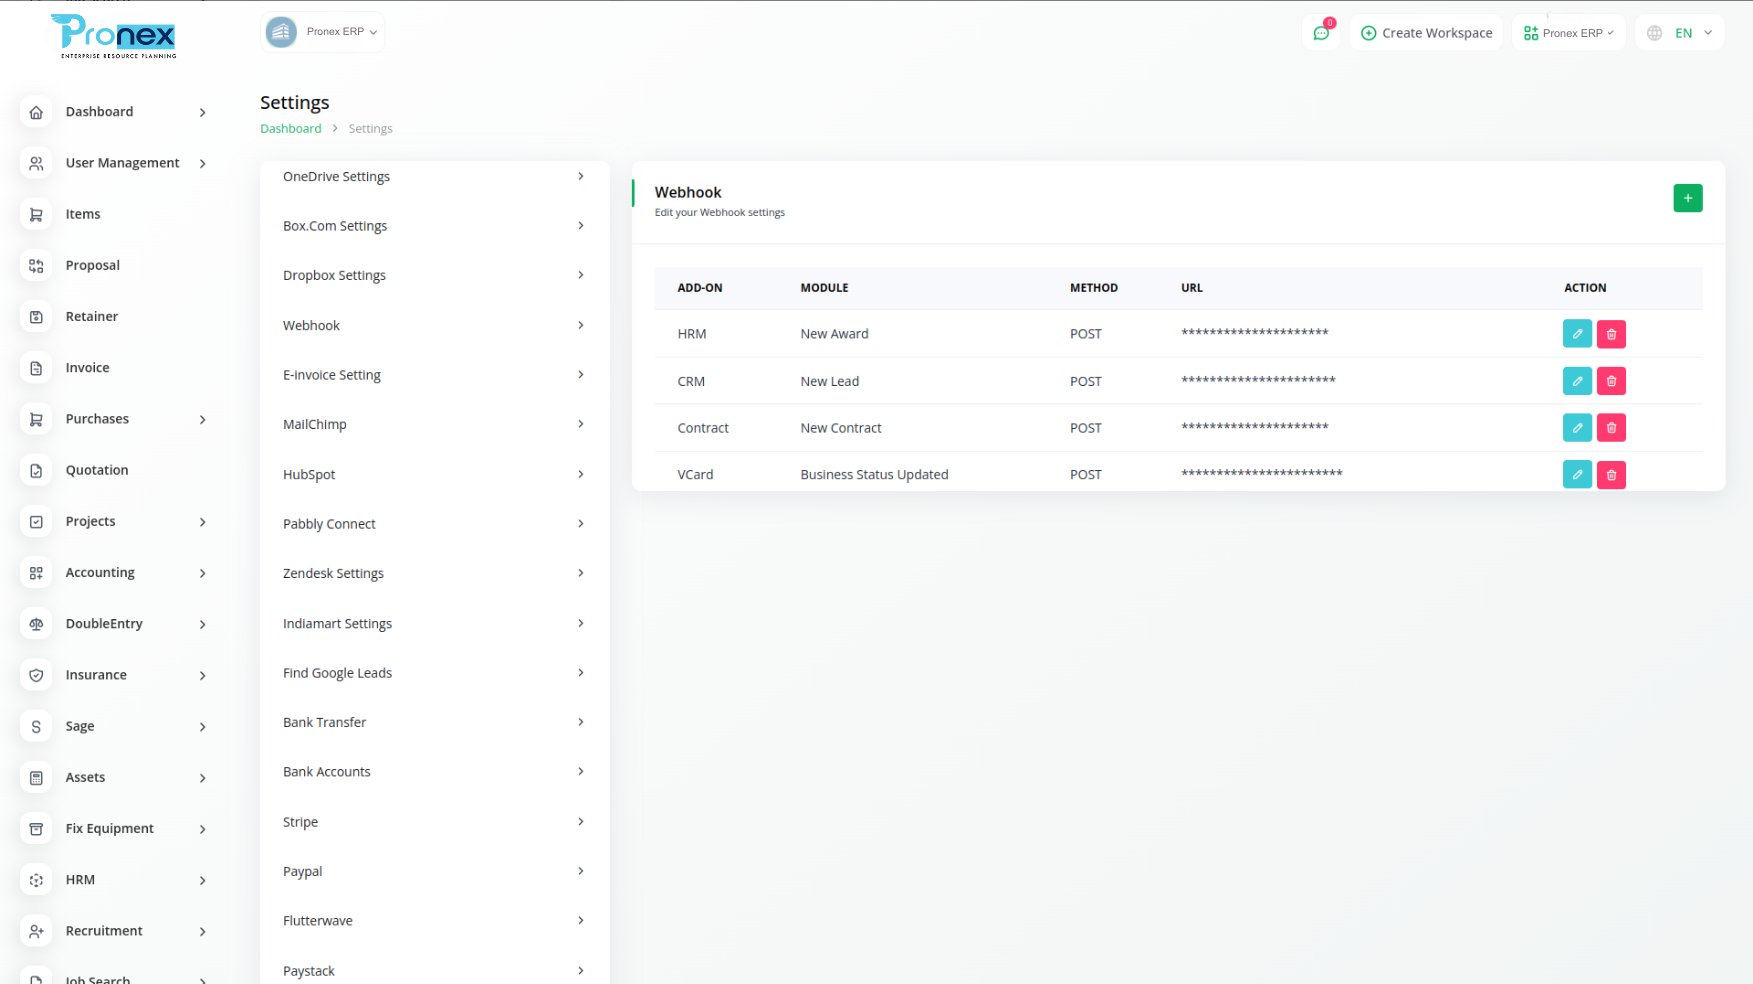Image resolution: width=1753 pixels, height=984 pixels.
Task: Expand the Projects submenu chevron
Action: pos(203,522)
